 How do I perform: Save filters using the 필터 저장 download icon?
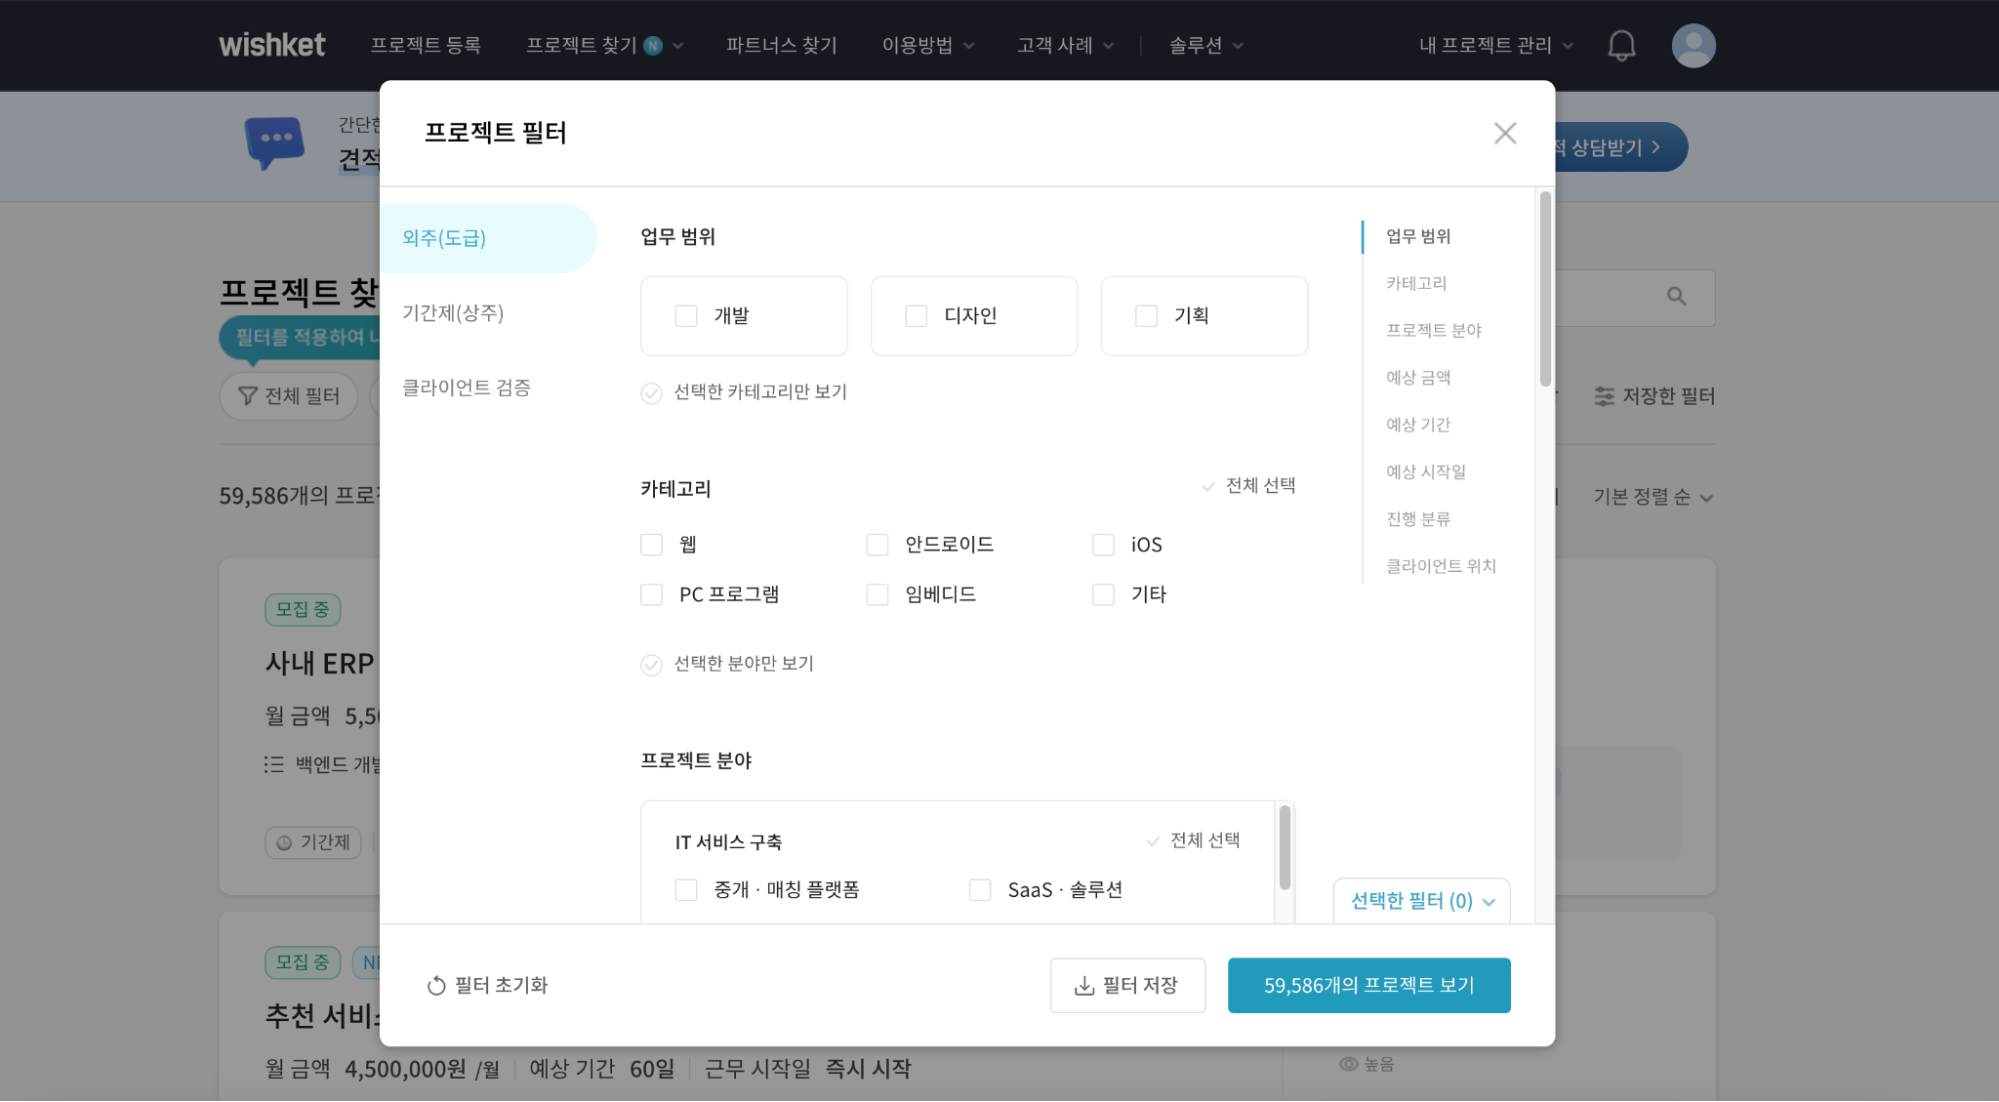(x=1084, y=985)
